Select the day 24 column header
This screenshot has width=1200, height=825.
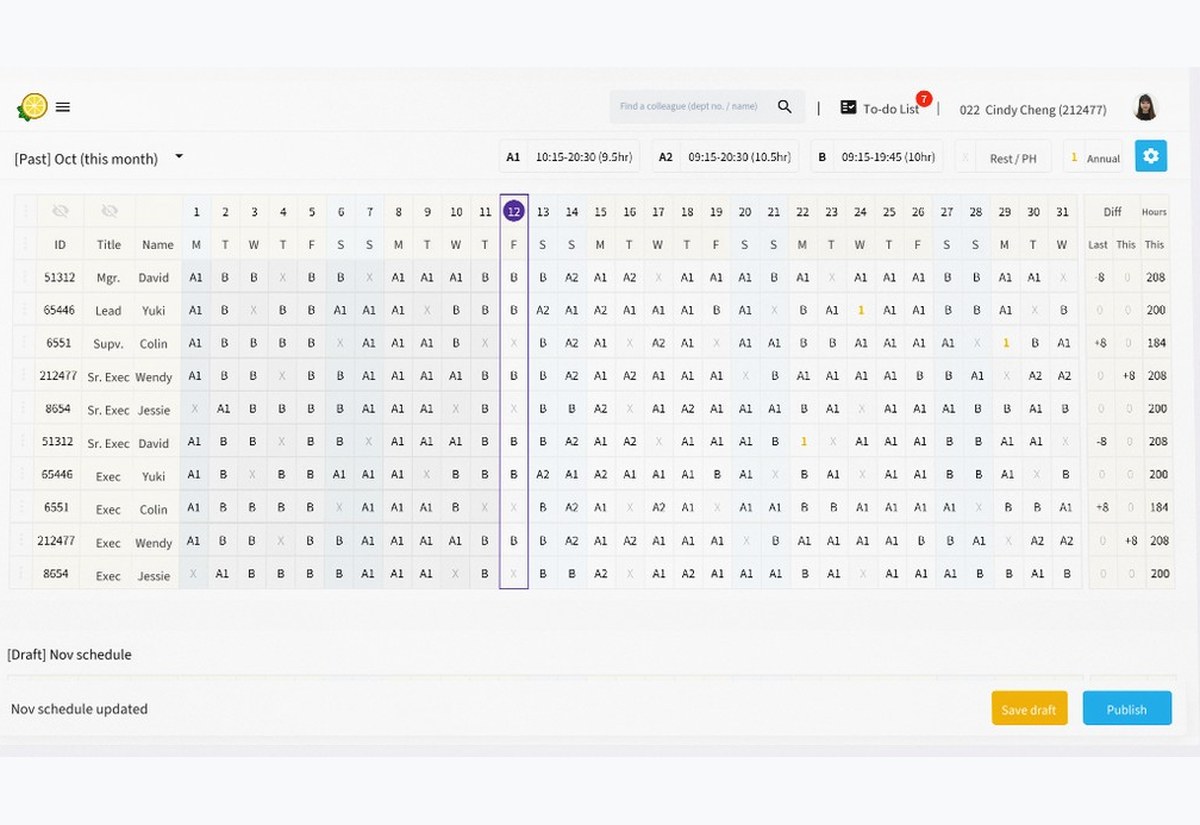click(x=860, y=211)
